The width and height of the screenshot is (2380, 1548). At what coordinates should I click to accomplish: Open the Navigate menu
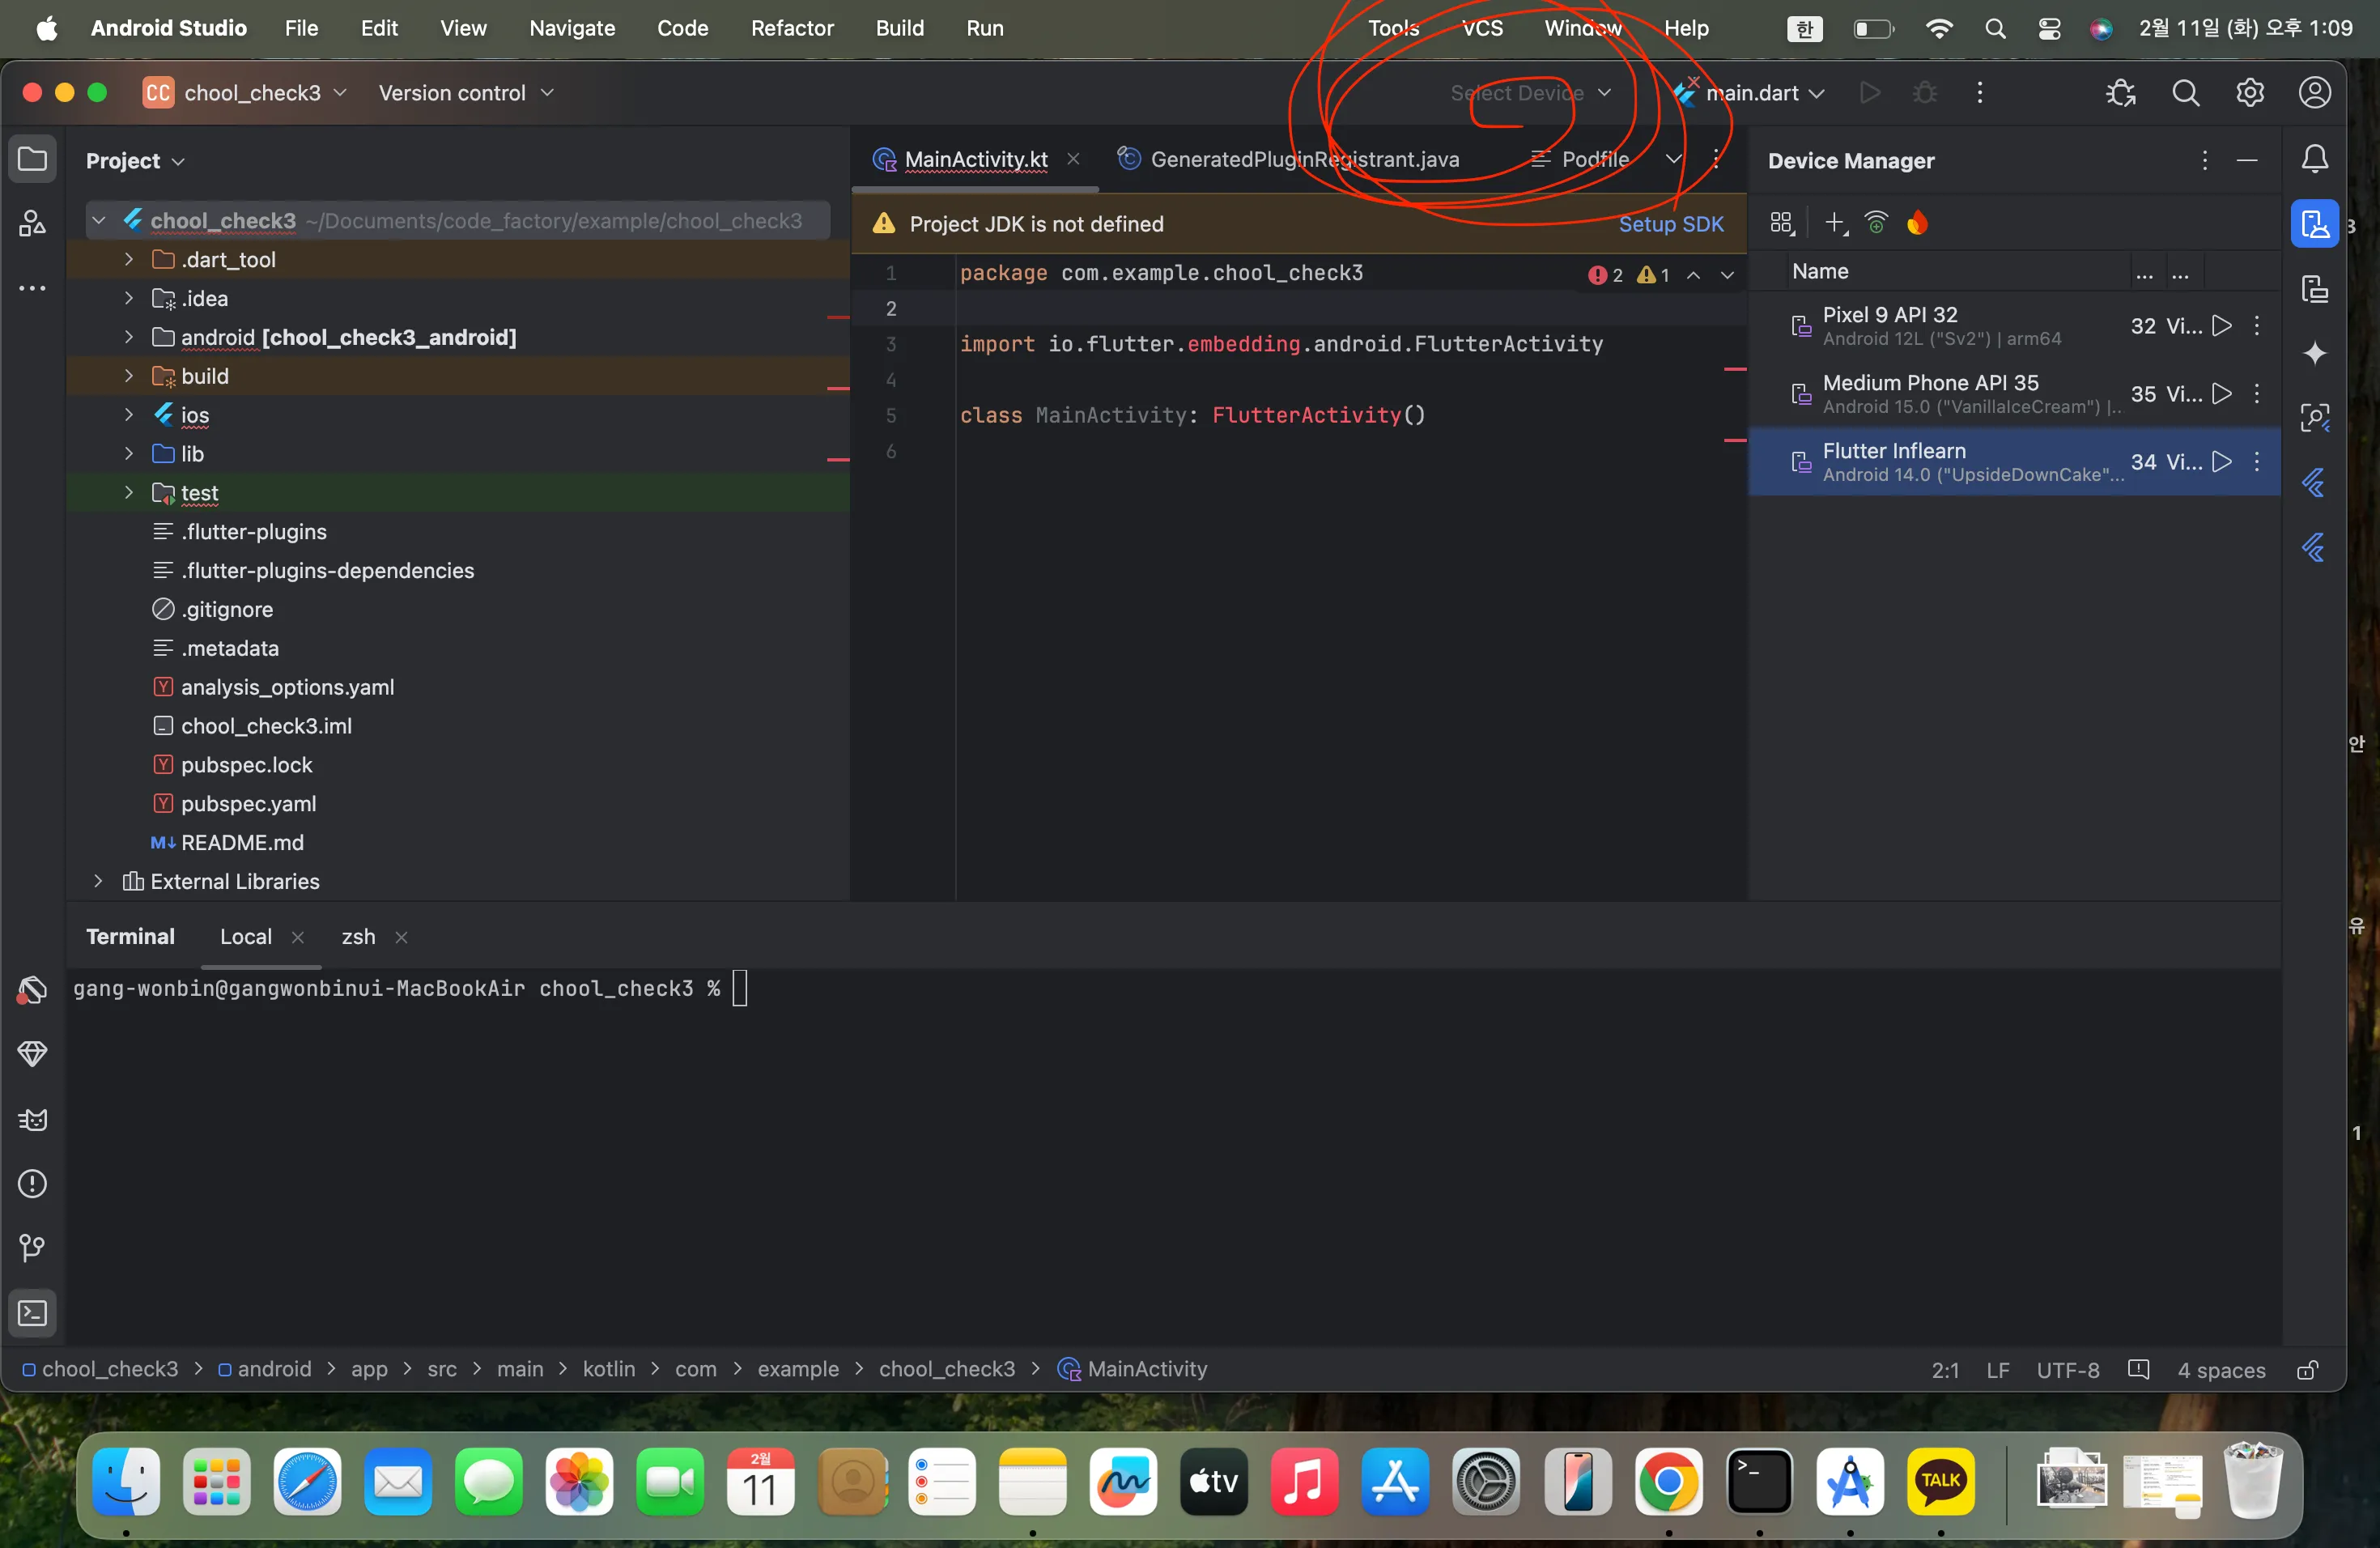click(x=572, y=28)
